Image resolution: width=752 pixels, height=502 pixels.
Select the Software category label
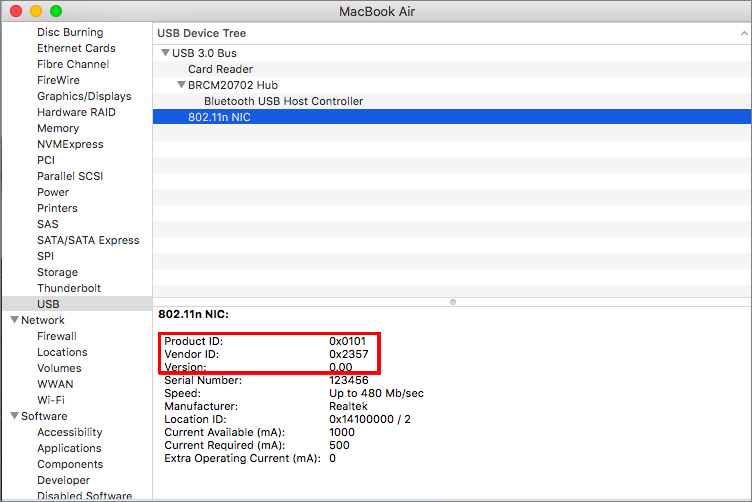click(x=44, y=416)
